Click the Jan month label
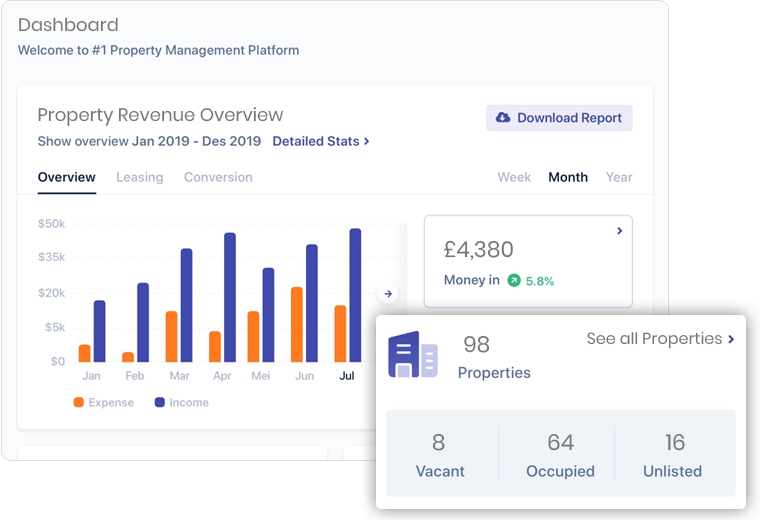 [x=91, y=376]
